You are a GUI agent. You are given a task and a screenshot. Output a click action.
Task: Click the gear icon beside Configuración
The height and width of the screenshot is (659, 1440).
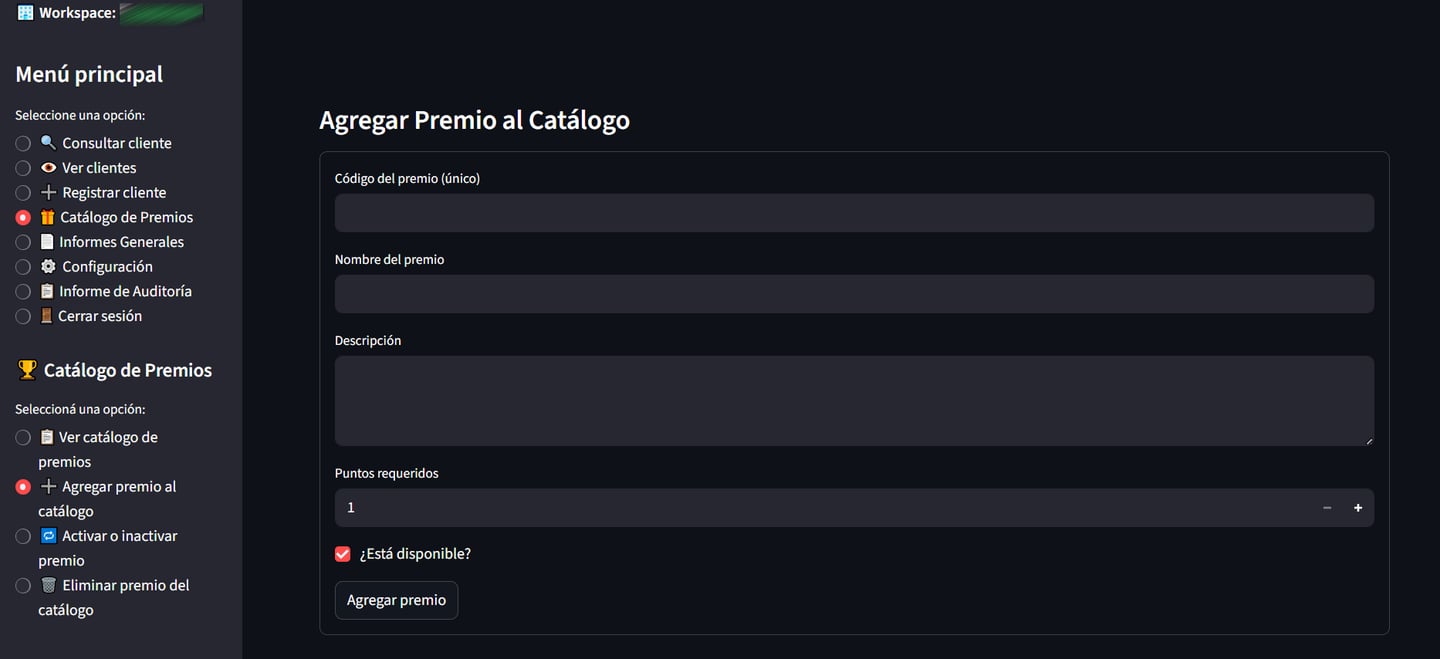[x=48, y=267]
